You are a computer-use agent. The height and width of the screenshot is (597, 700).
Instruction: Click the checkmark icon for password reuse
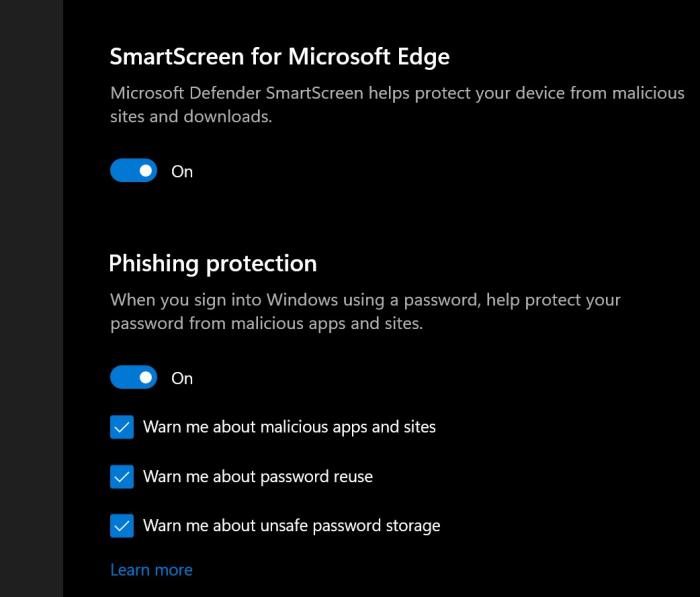[x=122, y=477]
